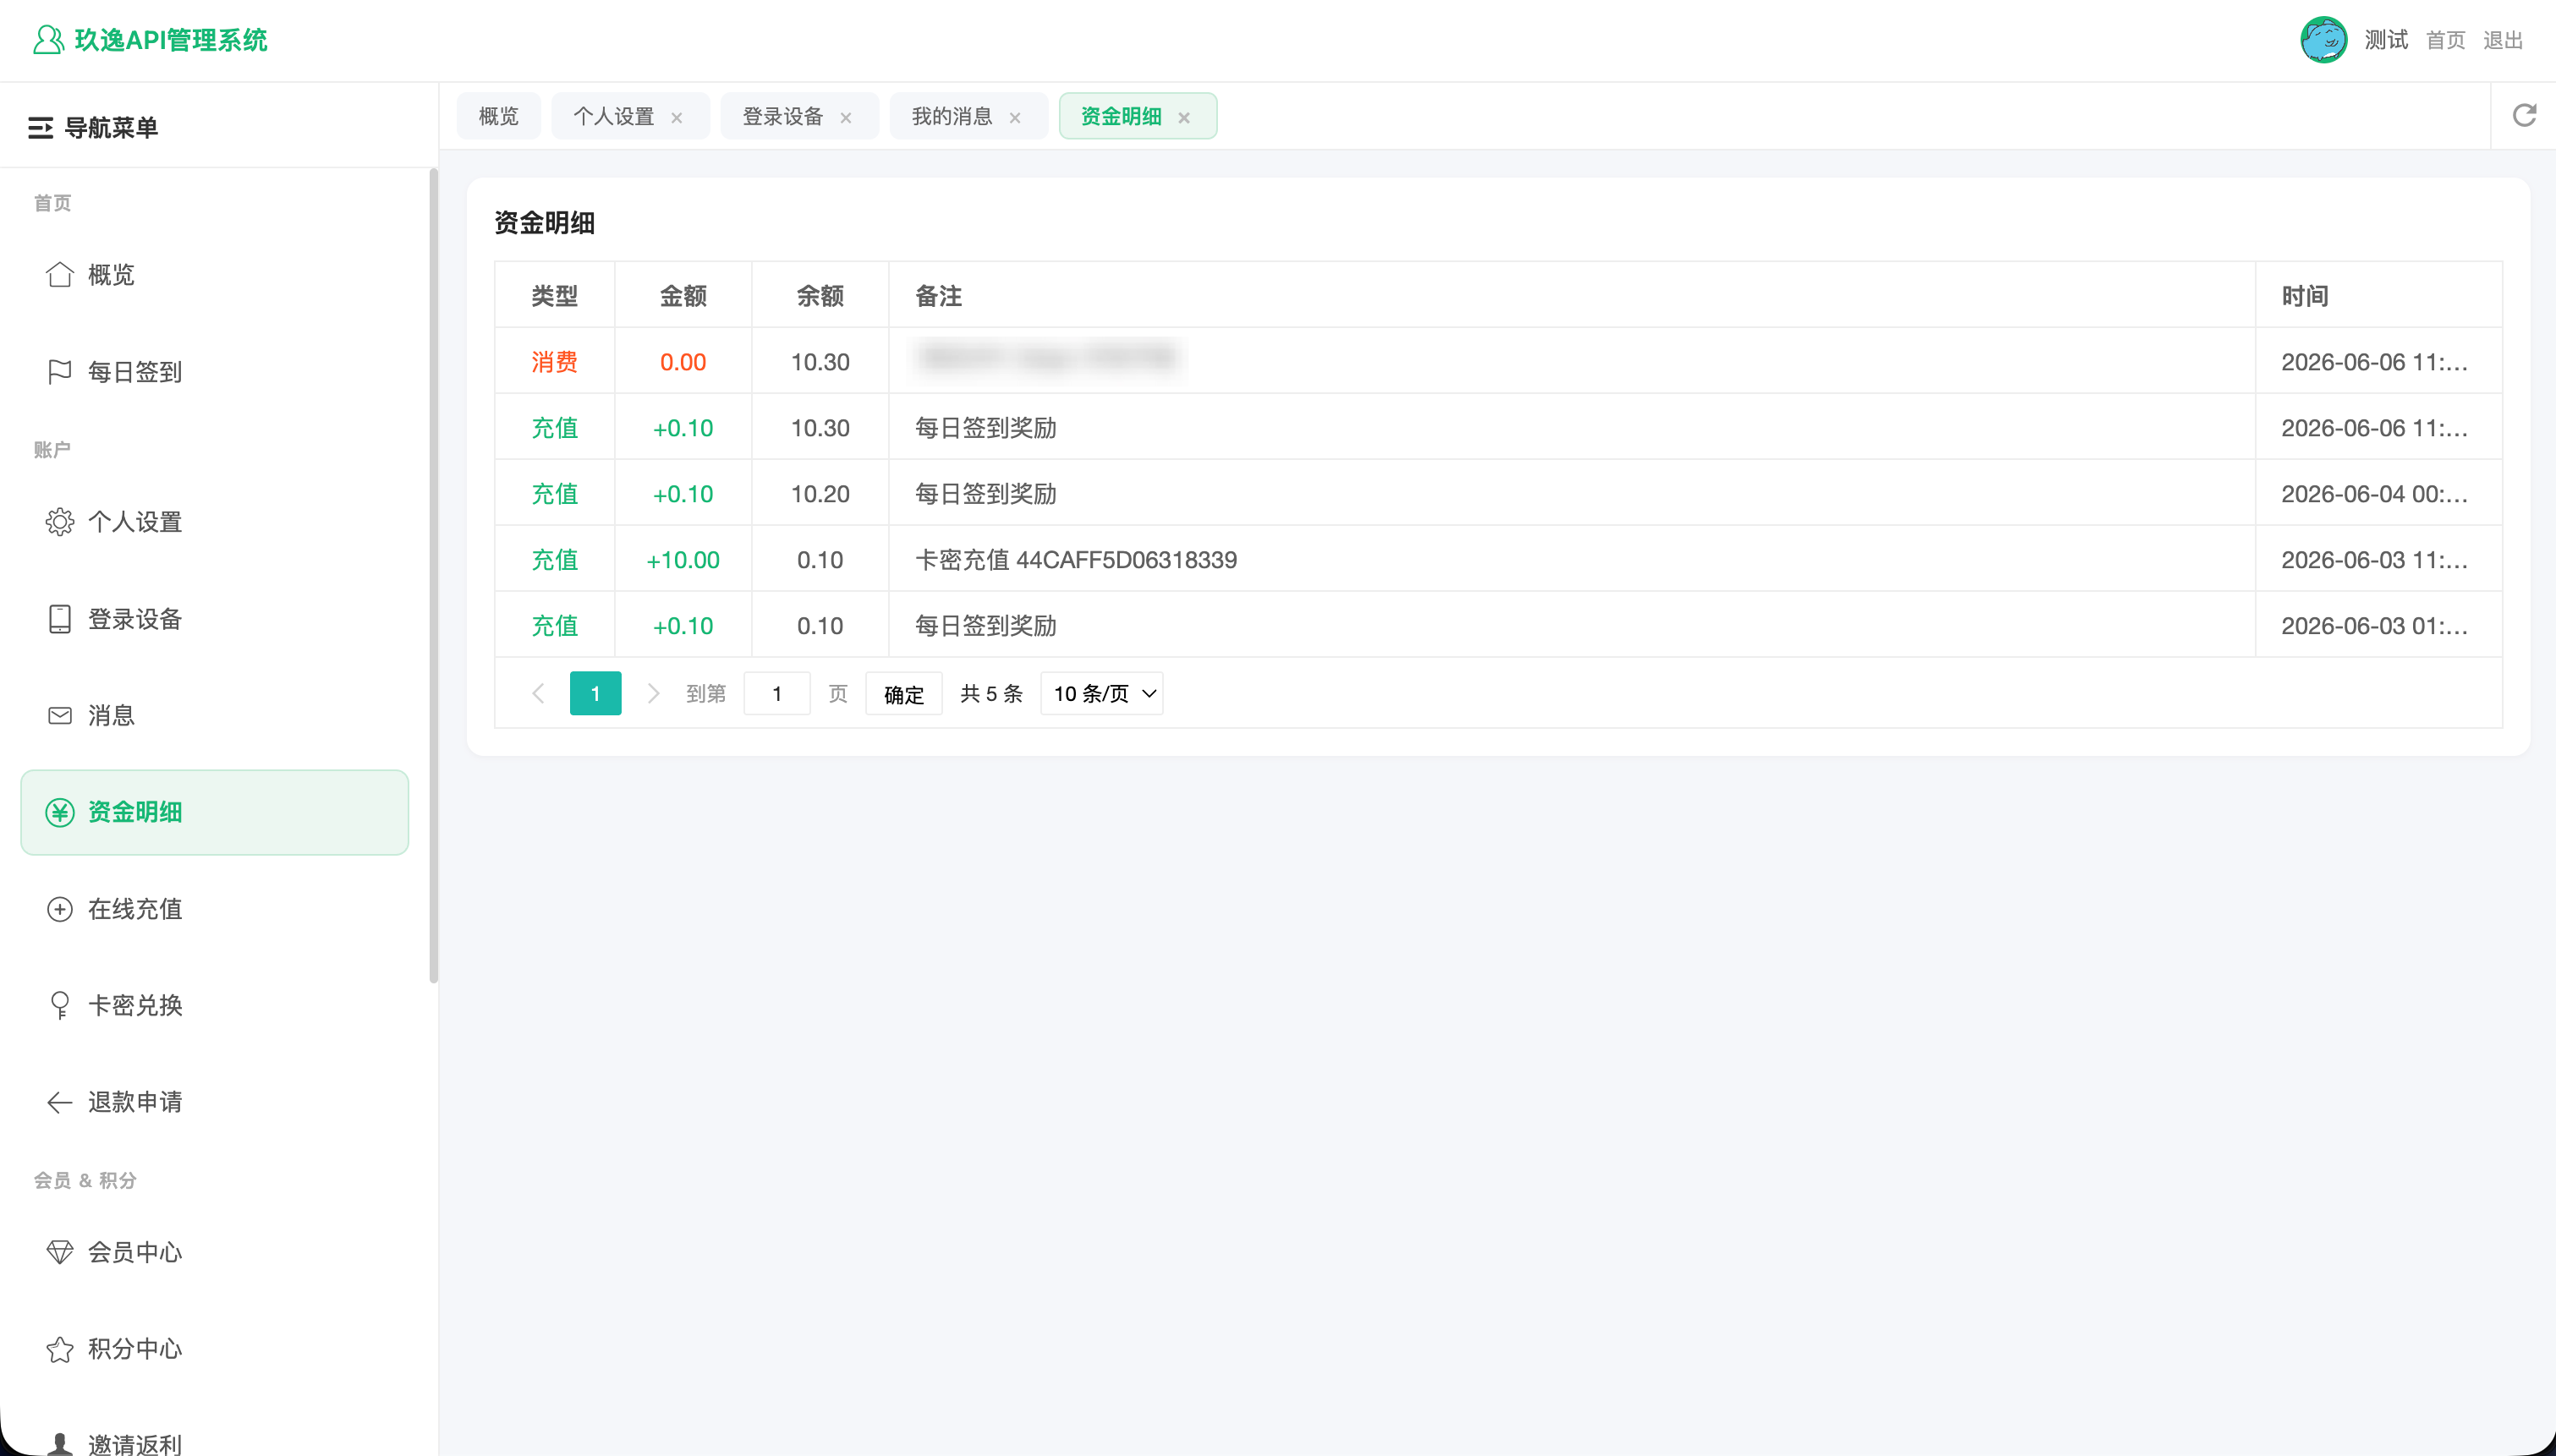Go to next page arrow
This screenshot has height=1456, width=2556.
[653, 693]
